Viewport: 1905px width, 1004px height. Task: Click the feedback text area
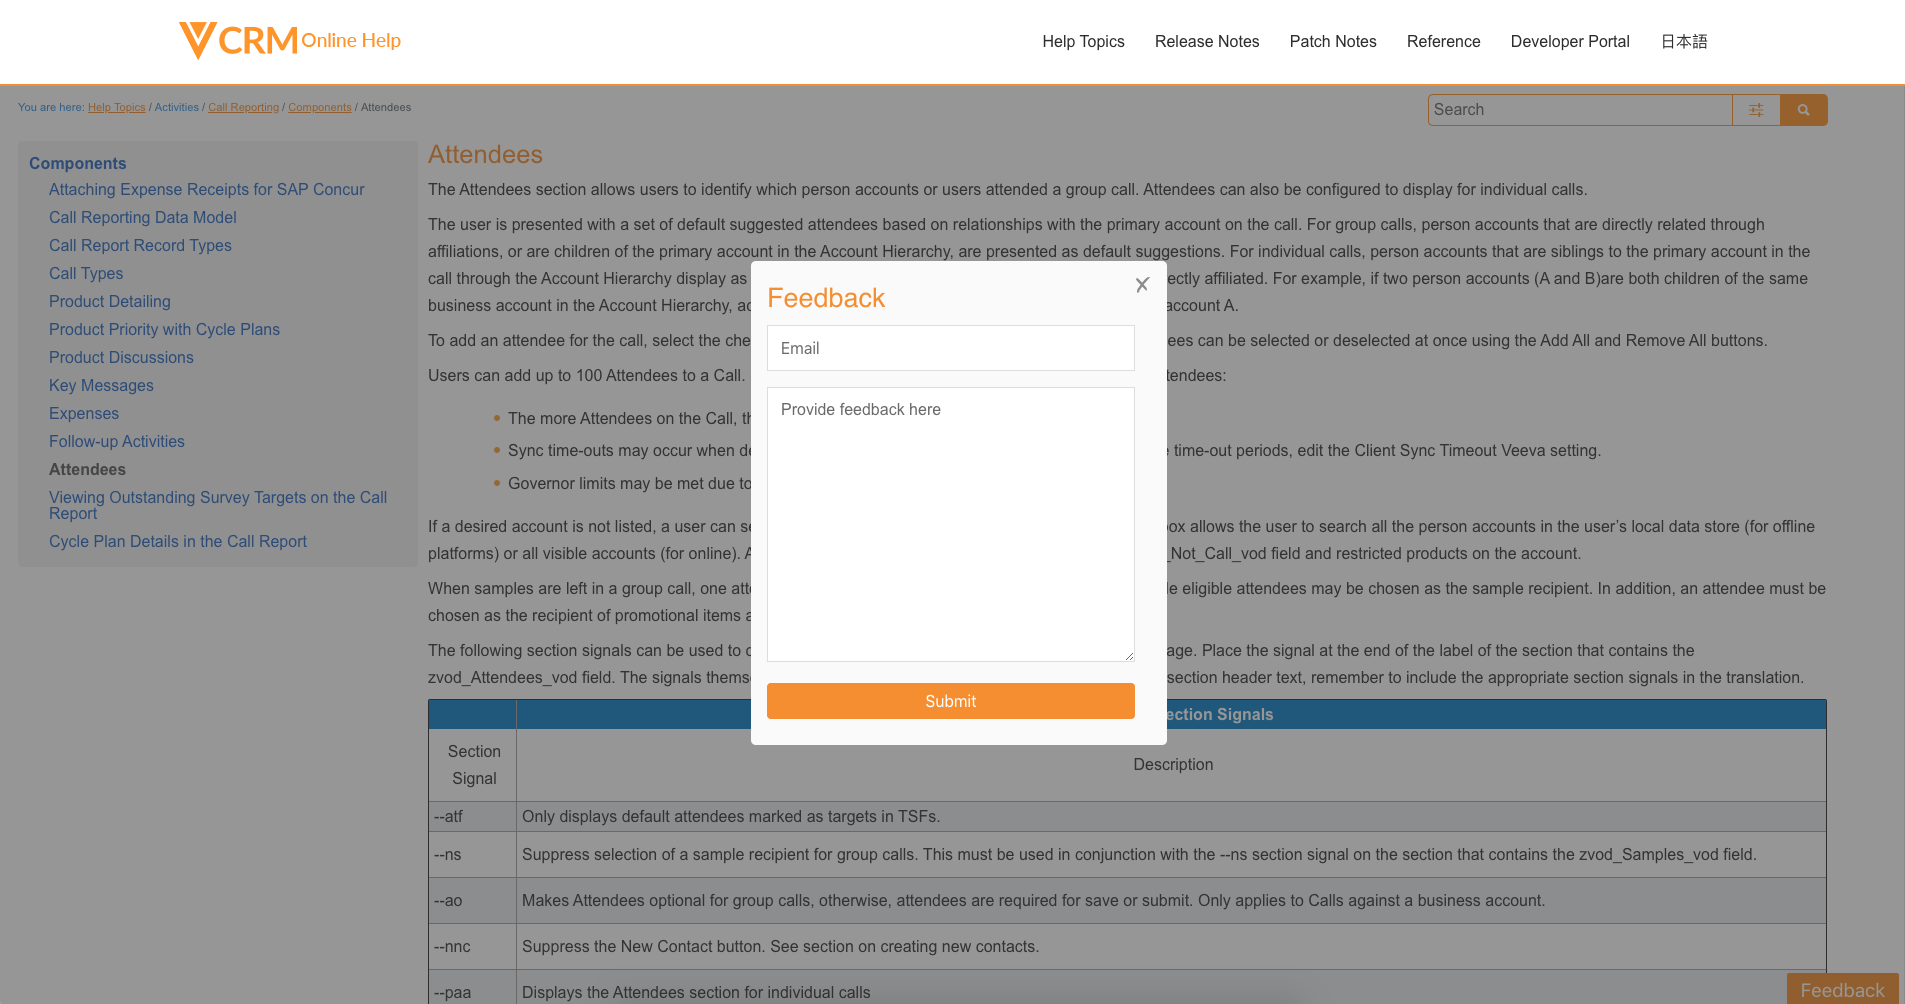[x=950, y=524]
